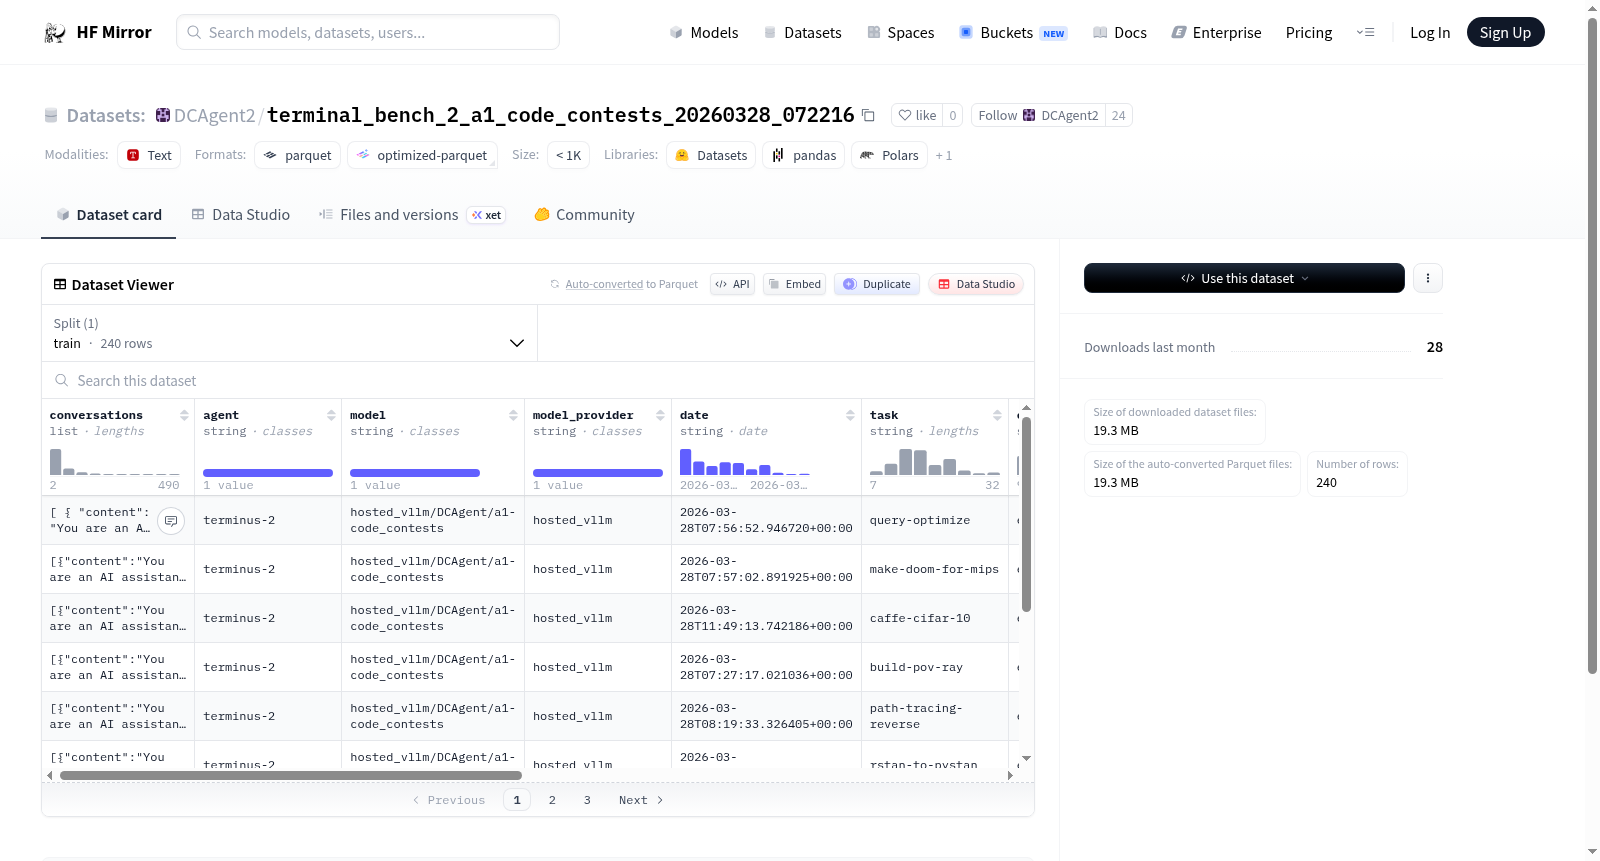Click the make-doom-for-mips task cell

pyautogui.click(x=934, y=570)
